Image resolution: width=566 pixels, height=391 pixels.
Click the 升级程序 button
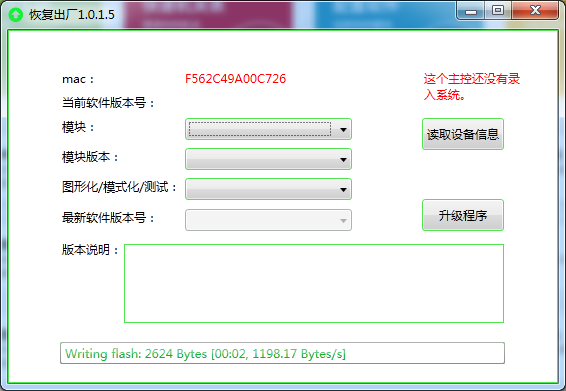pyautogui.click(x=463, y=215)
